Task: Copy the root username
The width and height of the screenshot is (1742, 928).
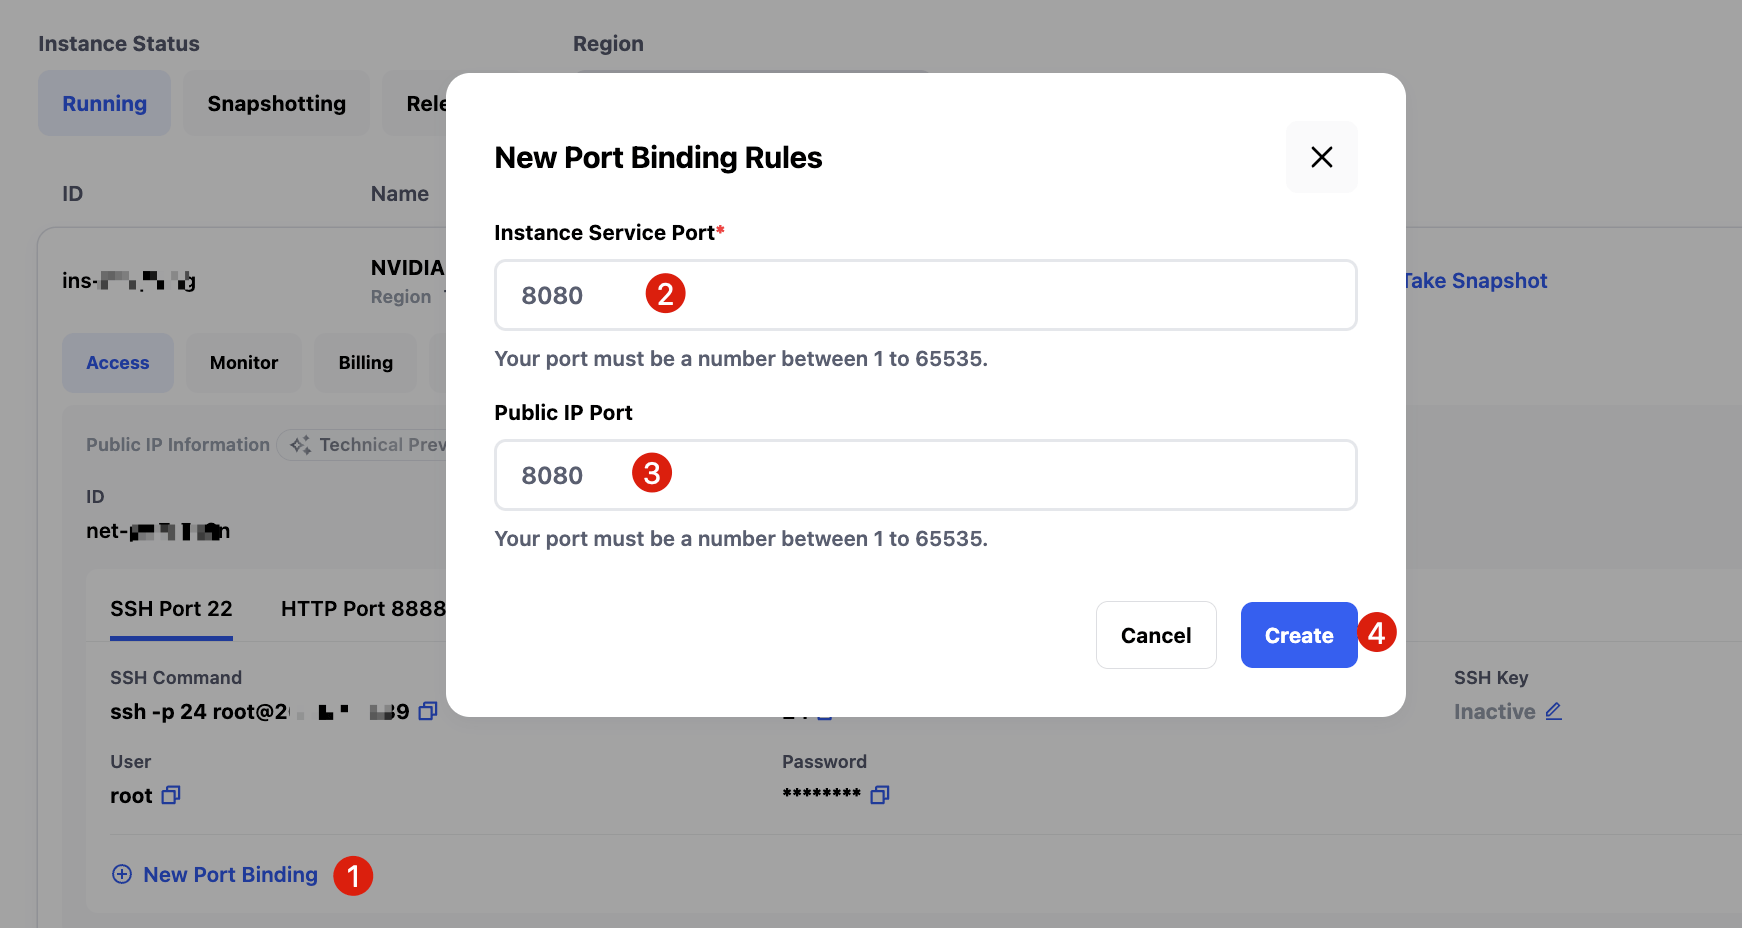Action: pyautogui.click(x=171, y=795)
